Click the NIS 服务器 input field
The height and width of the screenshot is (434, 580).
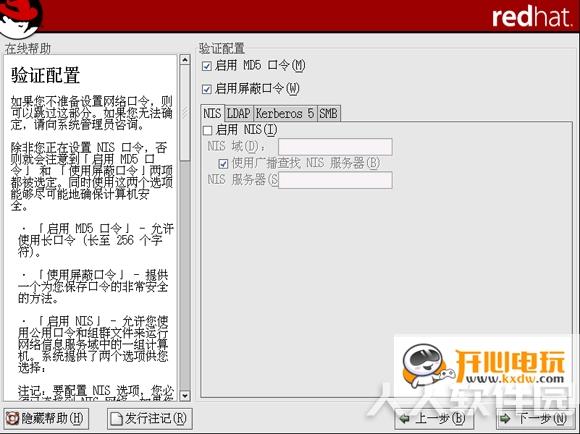coord(335,180)
